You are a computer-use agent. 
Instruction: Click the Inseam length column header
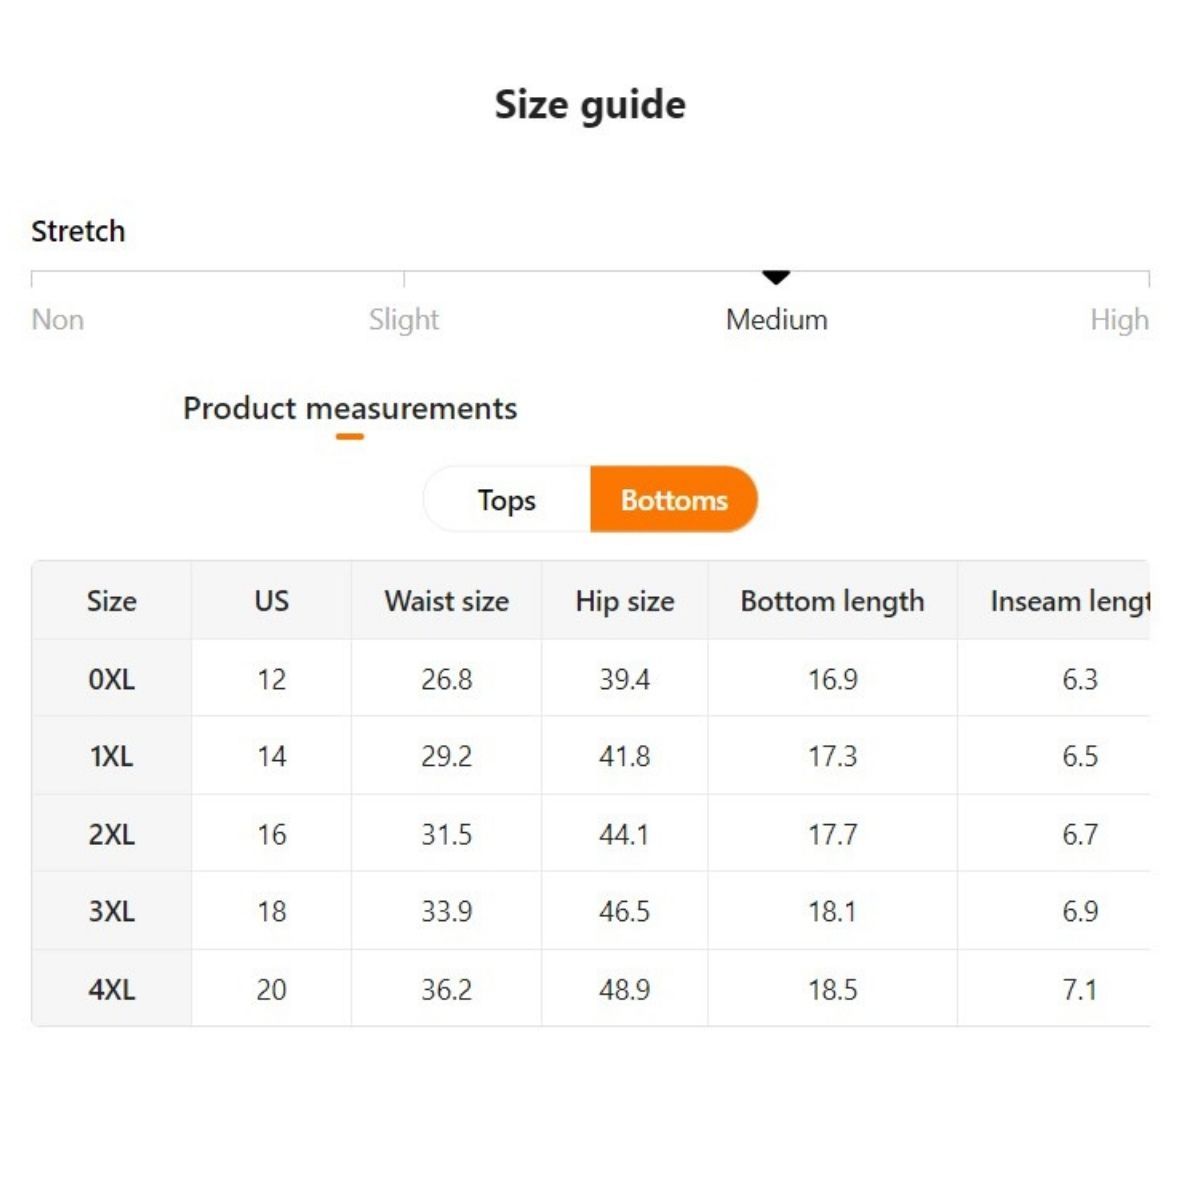tap(1070, 601)
